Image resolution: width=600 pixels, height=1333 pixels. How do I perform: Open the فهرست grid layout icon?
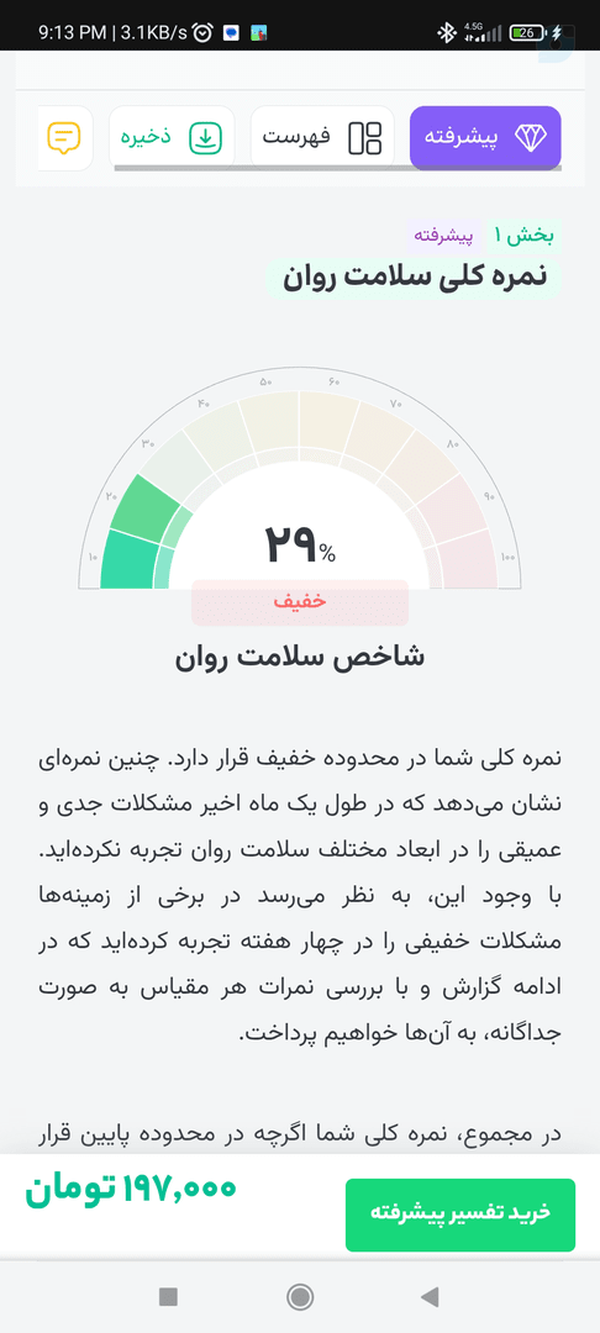coord(365,138)
